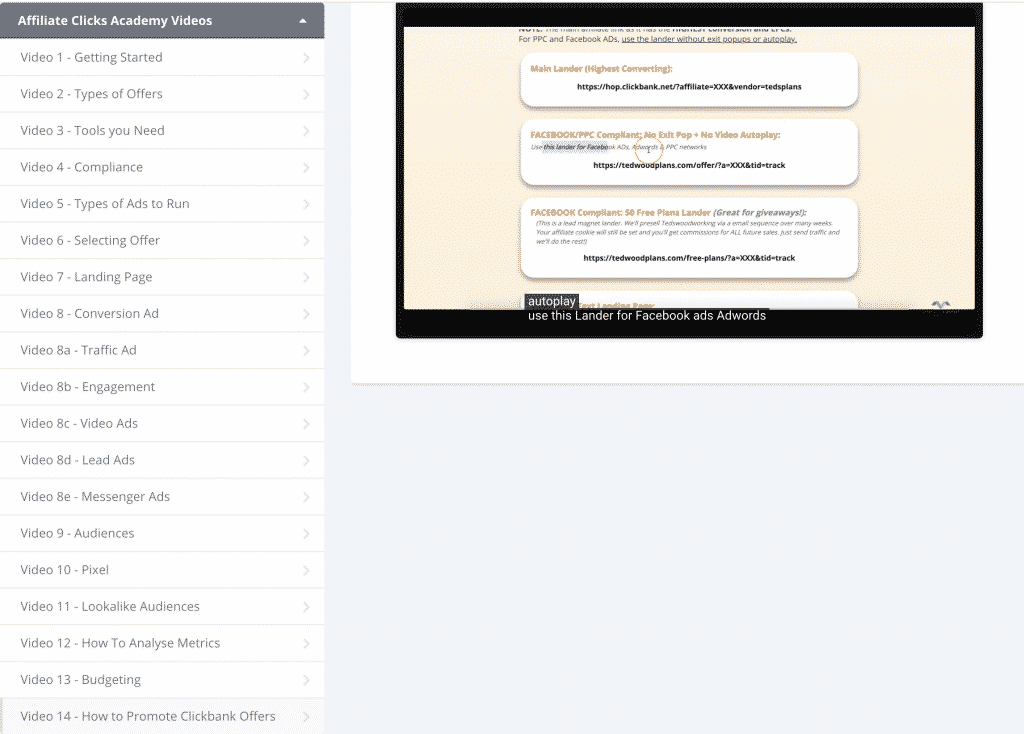Open Video 5 - Types of Ads to Run
Image resolution: width=1024 pixels, height=734 pixels.
[162, 204]
